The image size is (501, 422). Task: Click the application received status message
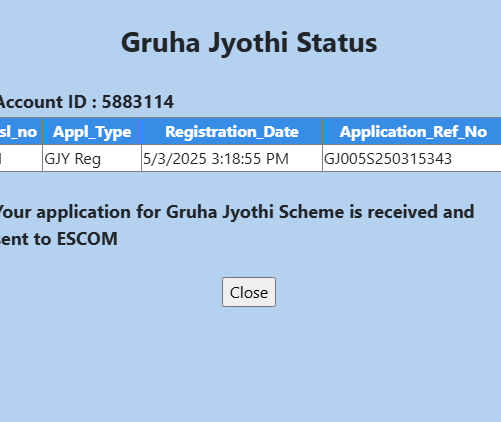pos(237,225)
